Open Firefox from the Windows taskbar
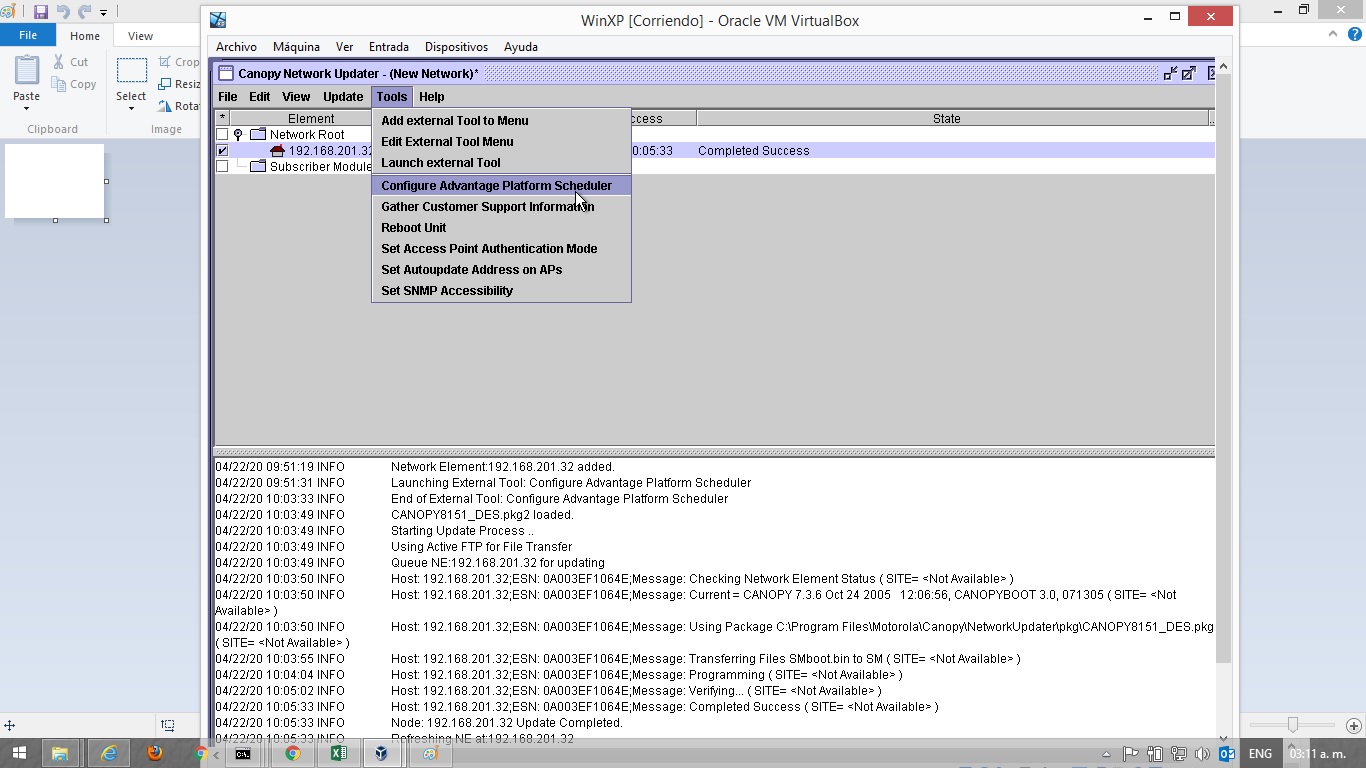 coord(155,753)
